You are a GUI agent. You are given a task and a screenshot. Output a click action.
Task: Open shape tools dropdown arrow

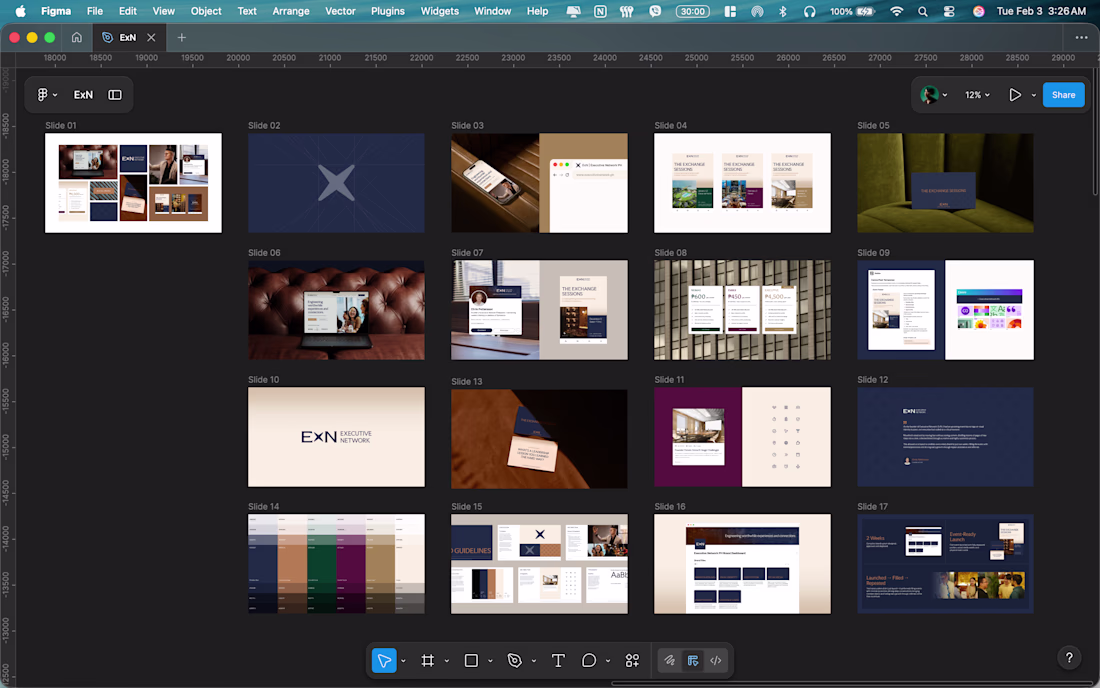click(x=490, y=661)
